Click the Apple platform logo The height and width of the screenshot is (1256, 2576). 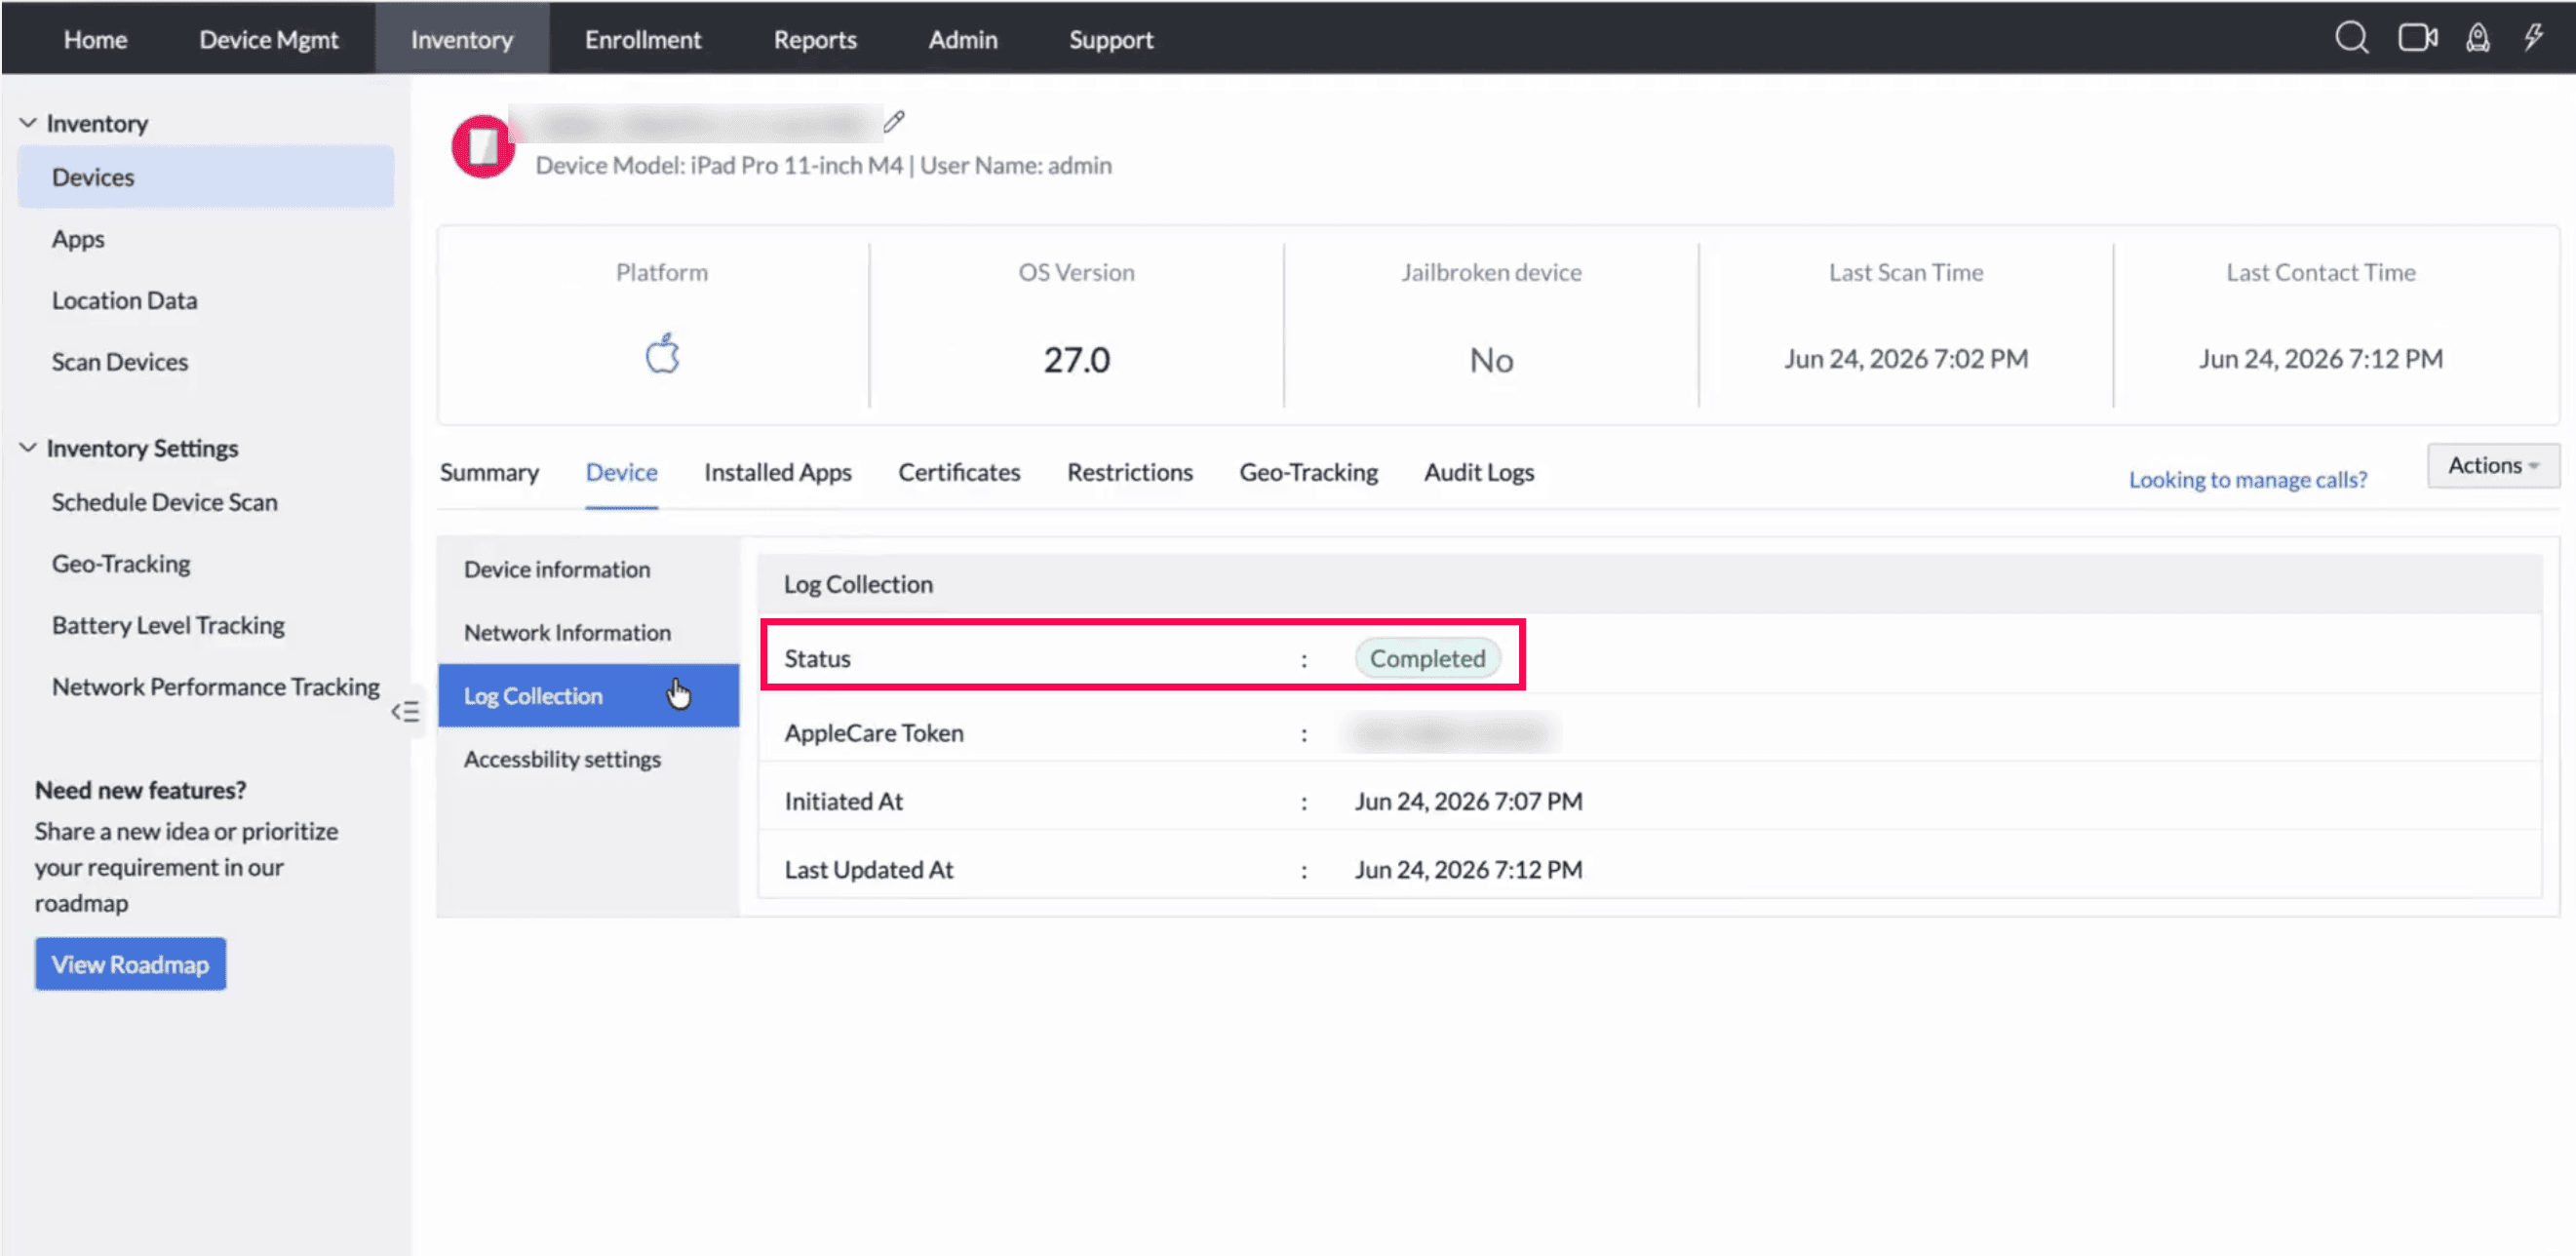pyautogui.click(x=662, y=354)
